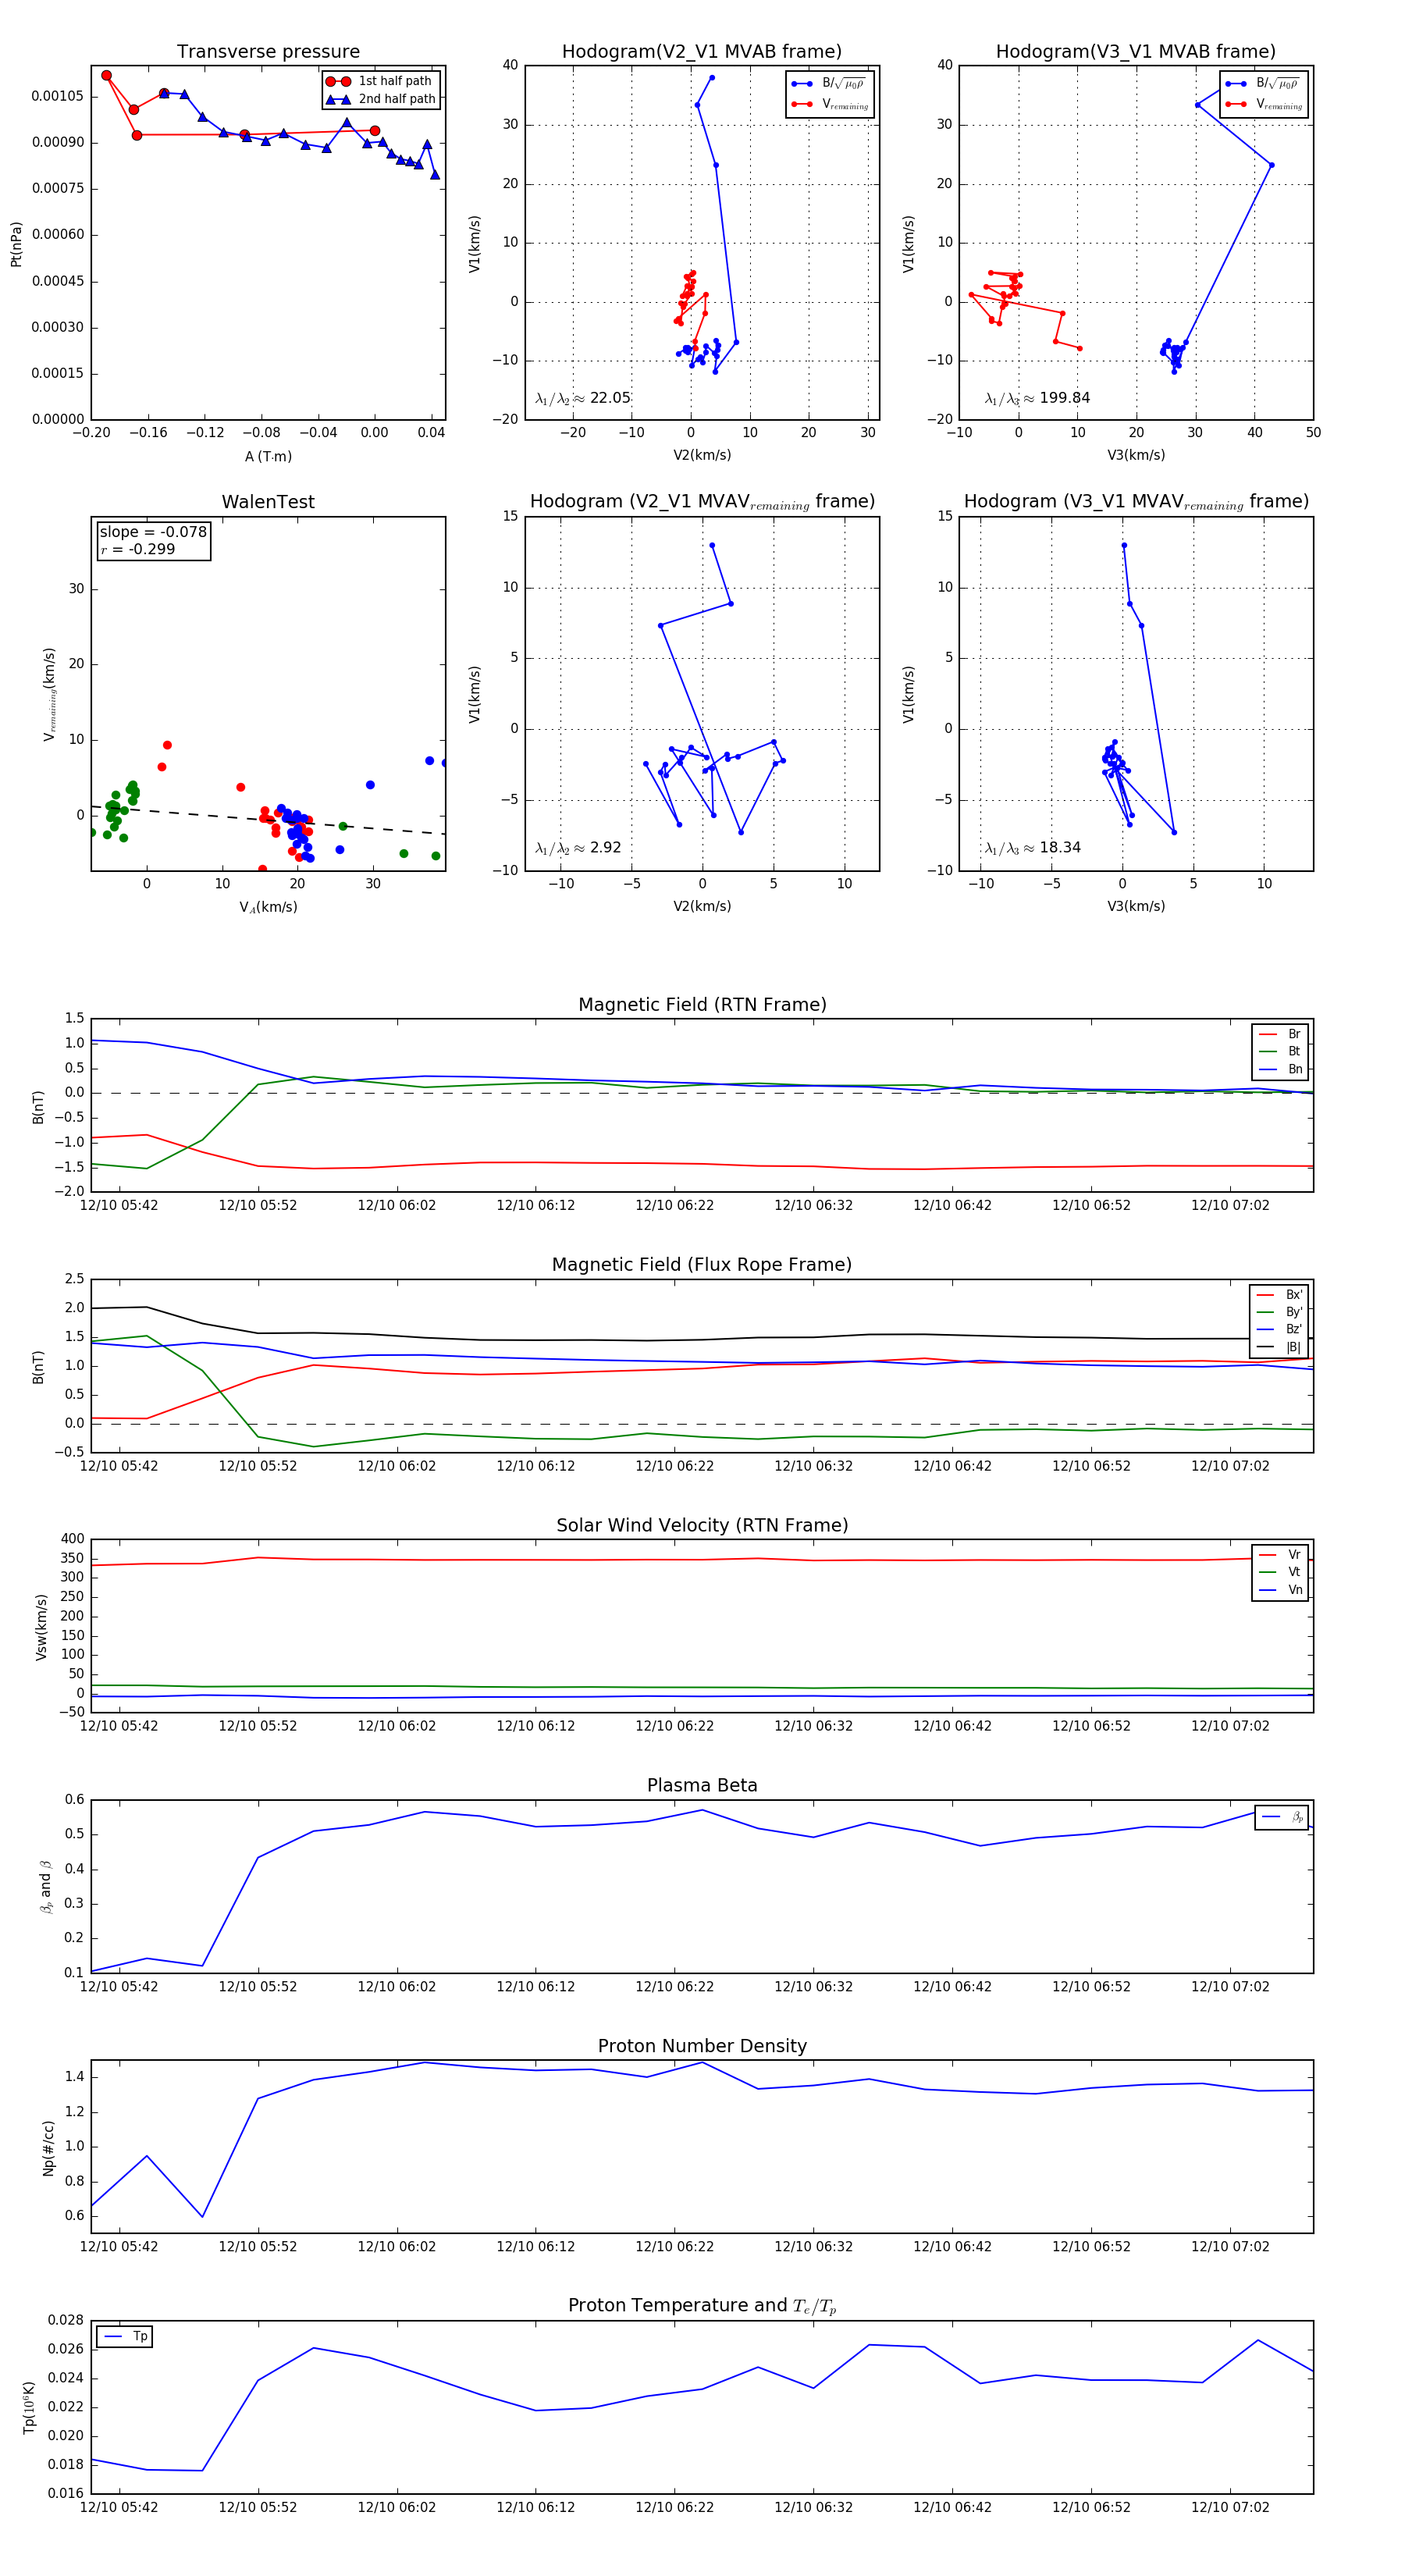Image resolution: width=1405 pixels, height=2576 pixels.
Task: Click the 'Proton Number Density' title
Action: [x=702, y=2046]
